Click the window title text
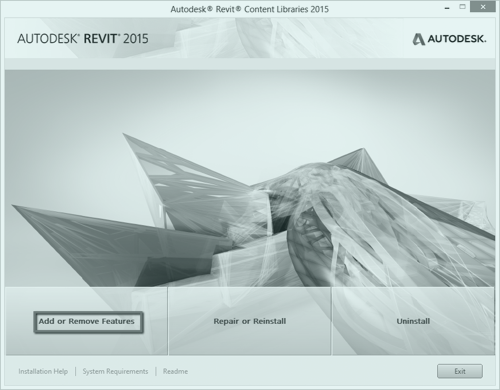The width and height of the screenshot is (500, 390). 250,9
